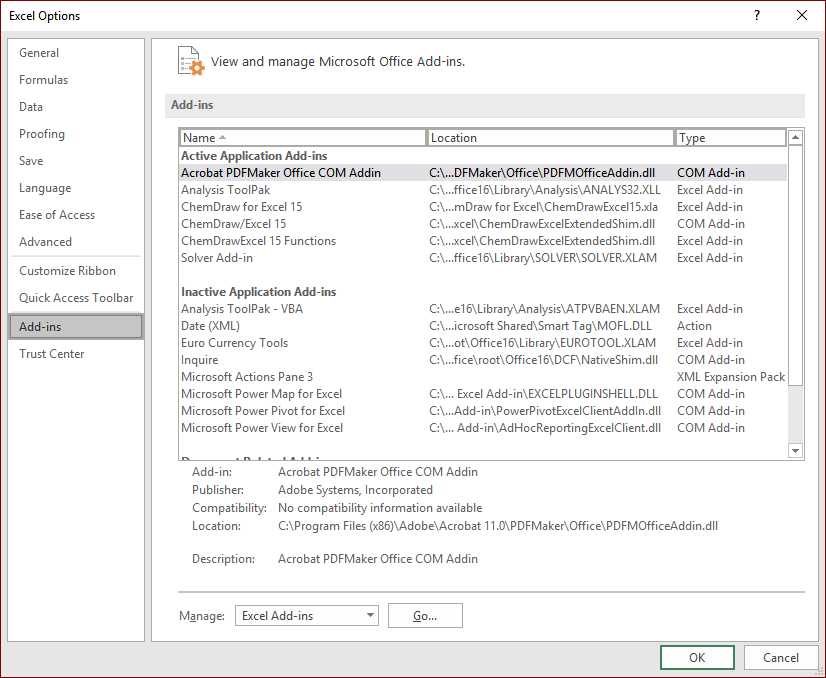The image size is (826, 678).
Task: Click the ANALYS32.XLL location cell
Action: [545, 190]
